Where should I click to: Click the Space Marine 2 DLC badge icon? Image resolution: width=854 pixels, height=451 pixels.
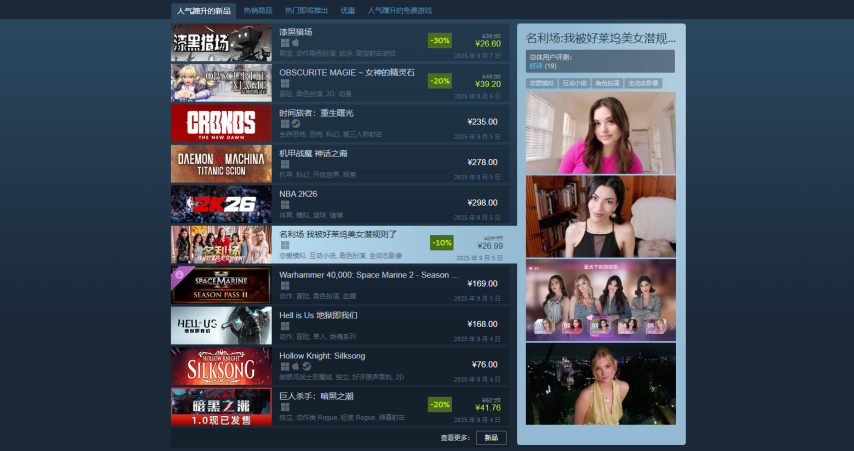pos(178,273)
